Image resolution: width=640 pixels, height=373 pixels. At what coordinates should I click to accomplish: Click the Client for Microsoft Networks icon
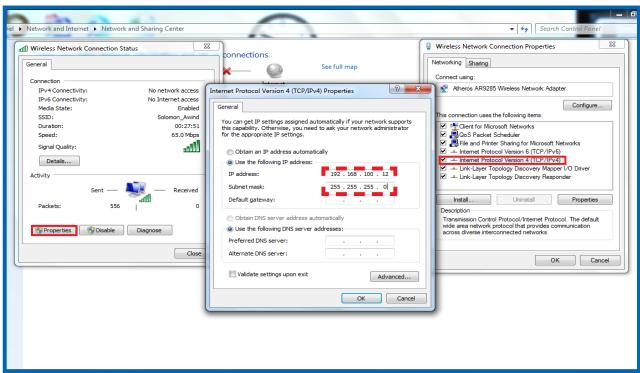[x=453, y=126]
